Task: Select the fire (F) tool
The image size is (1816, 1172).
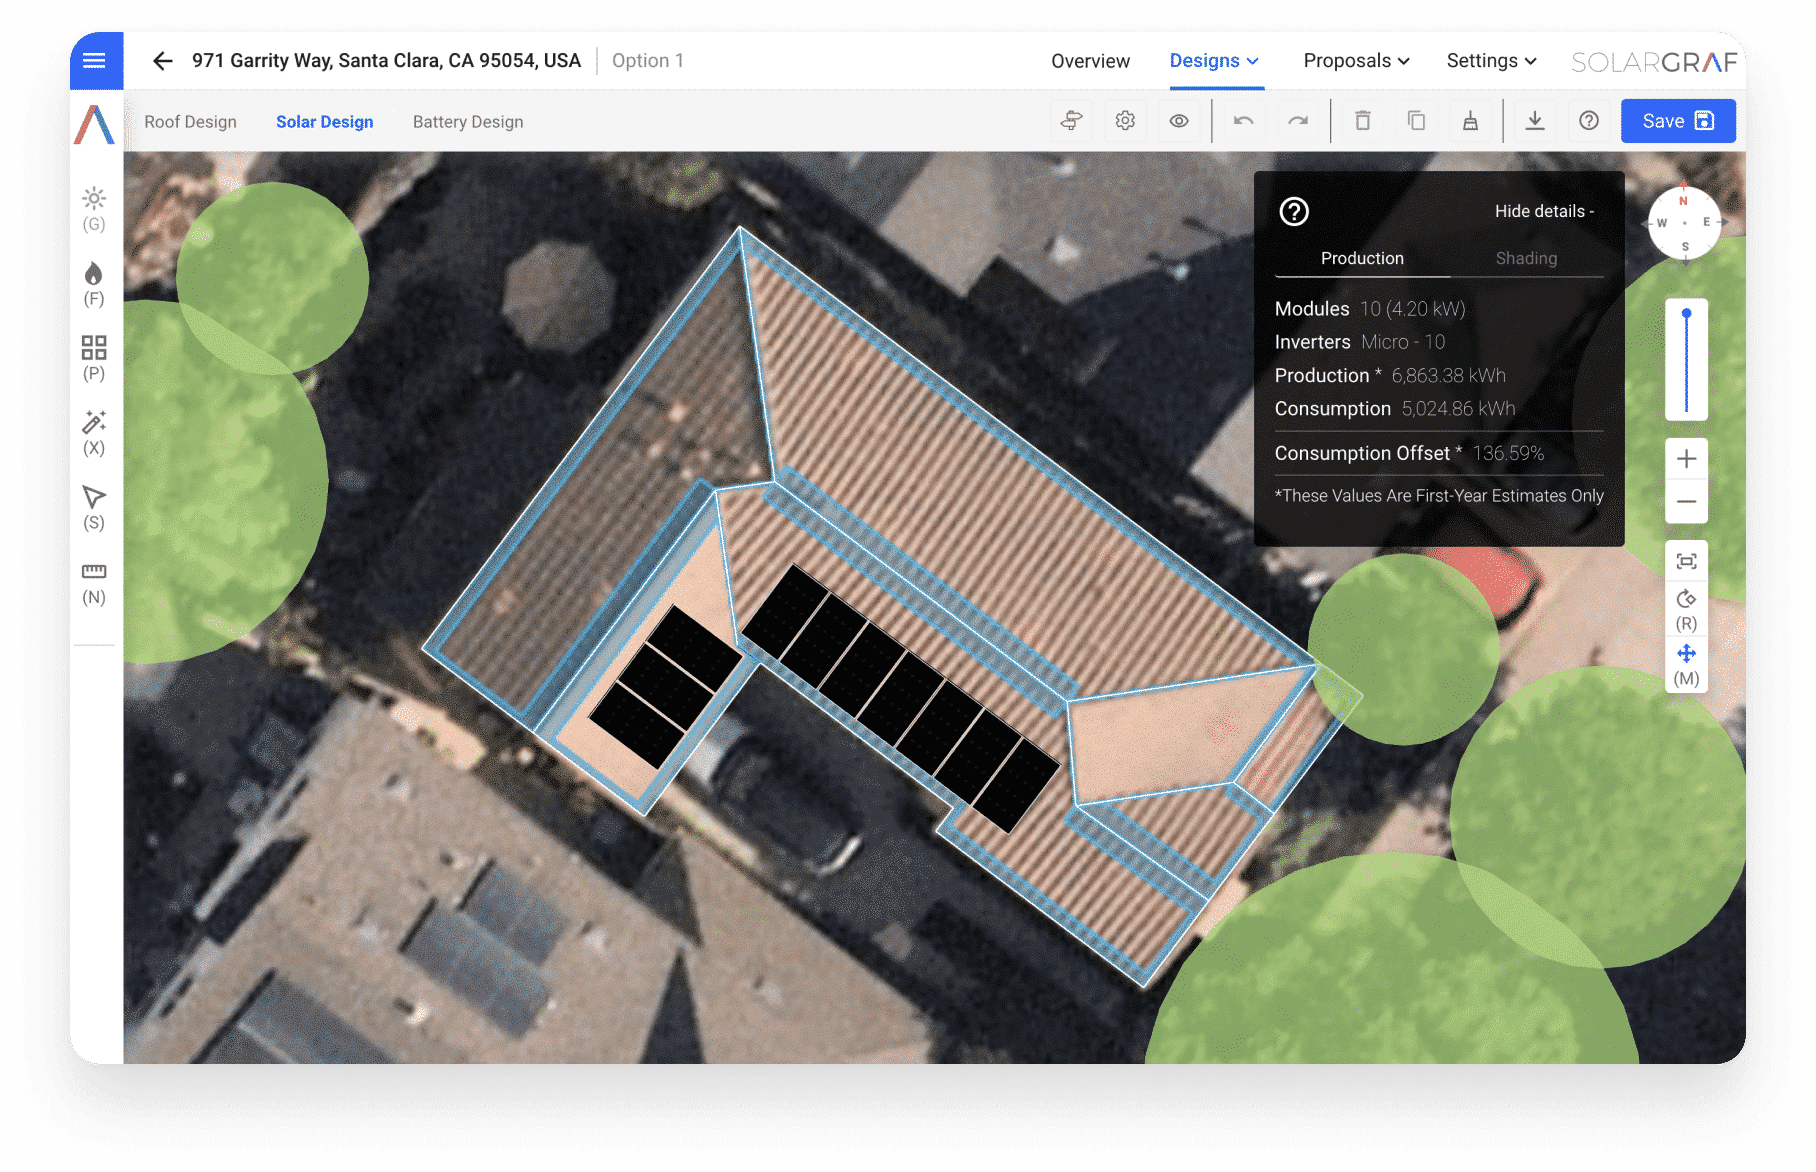Action: 94,284
